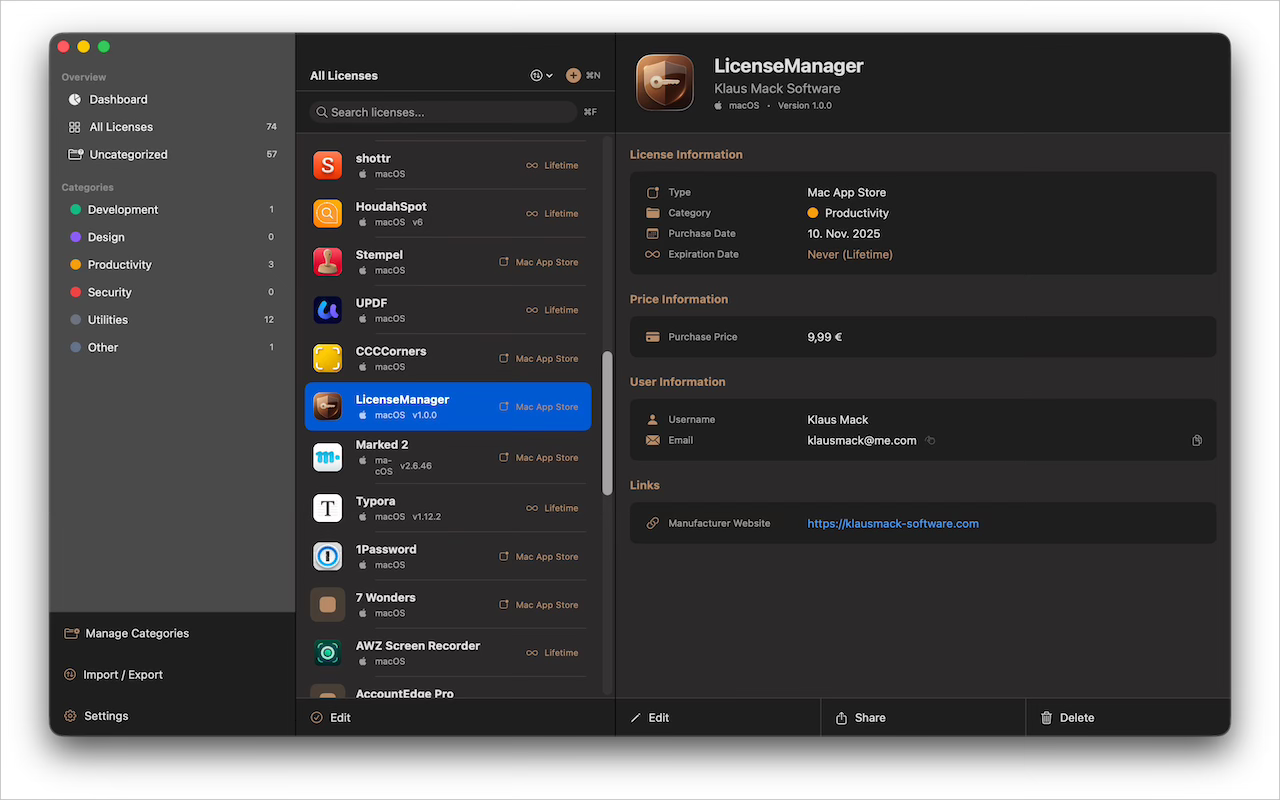1280x800 pixels.
Task: Click the Mac App Store type value
Action: 847,192
